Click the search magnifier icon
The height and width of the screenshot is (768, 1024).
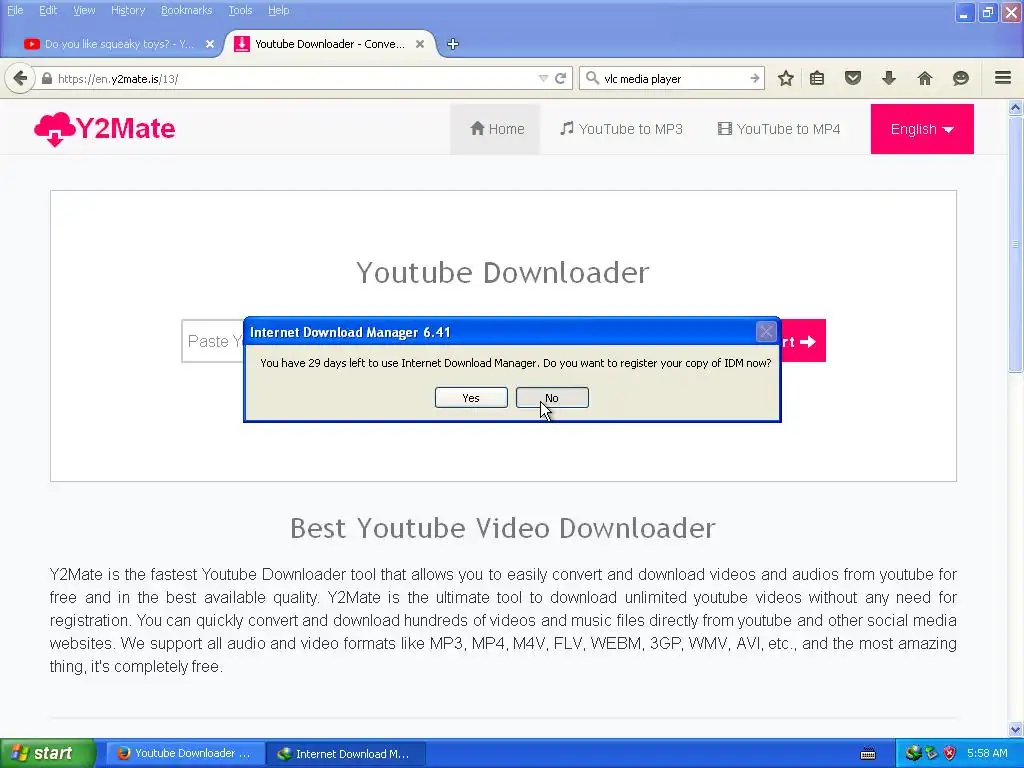click(592, 78)
